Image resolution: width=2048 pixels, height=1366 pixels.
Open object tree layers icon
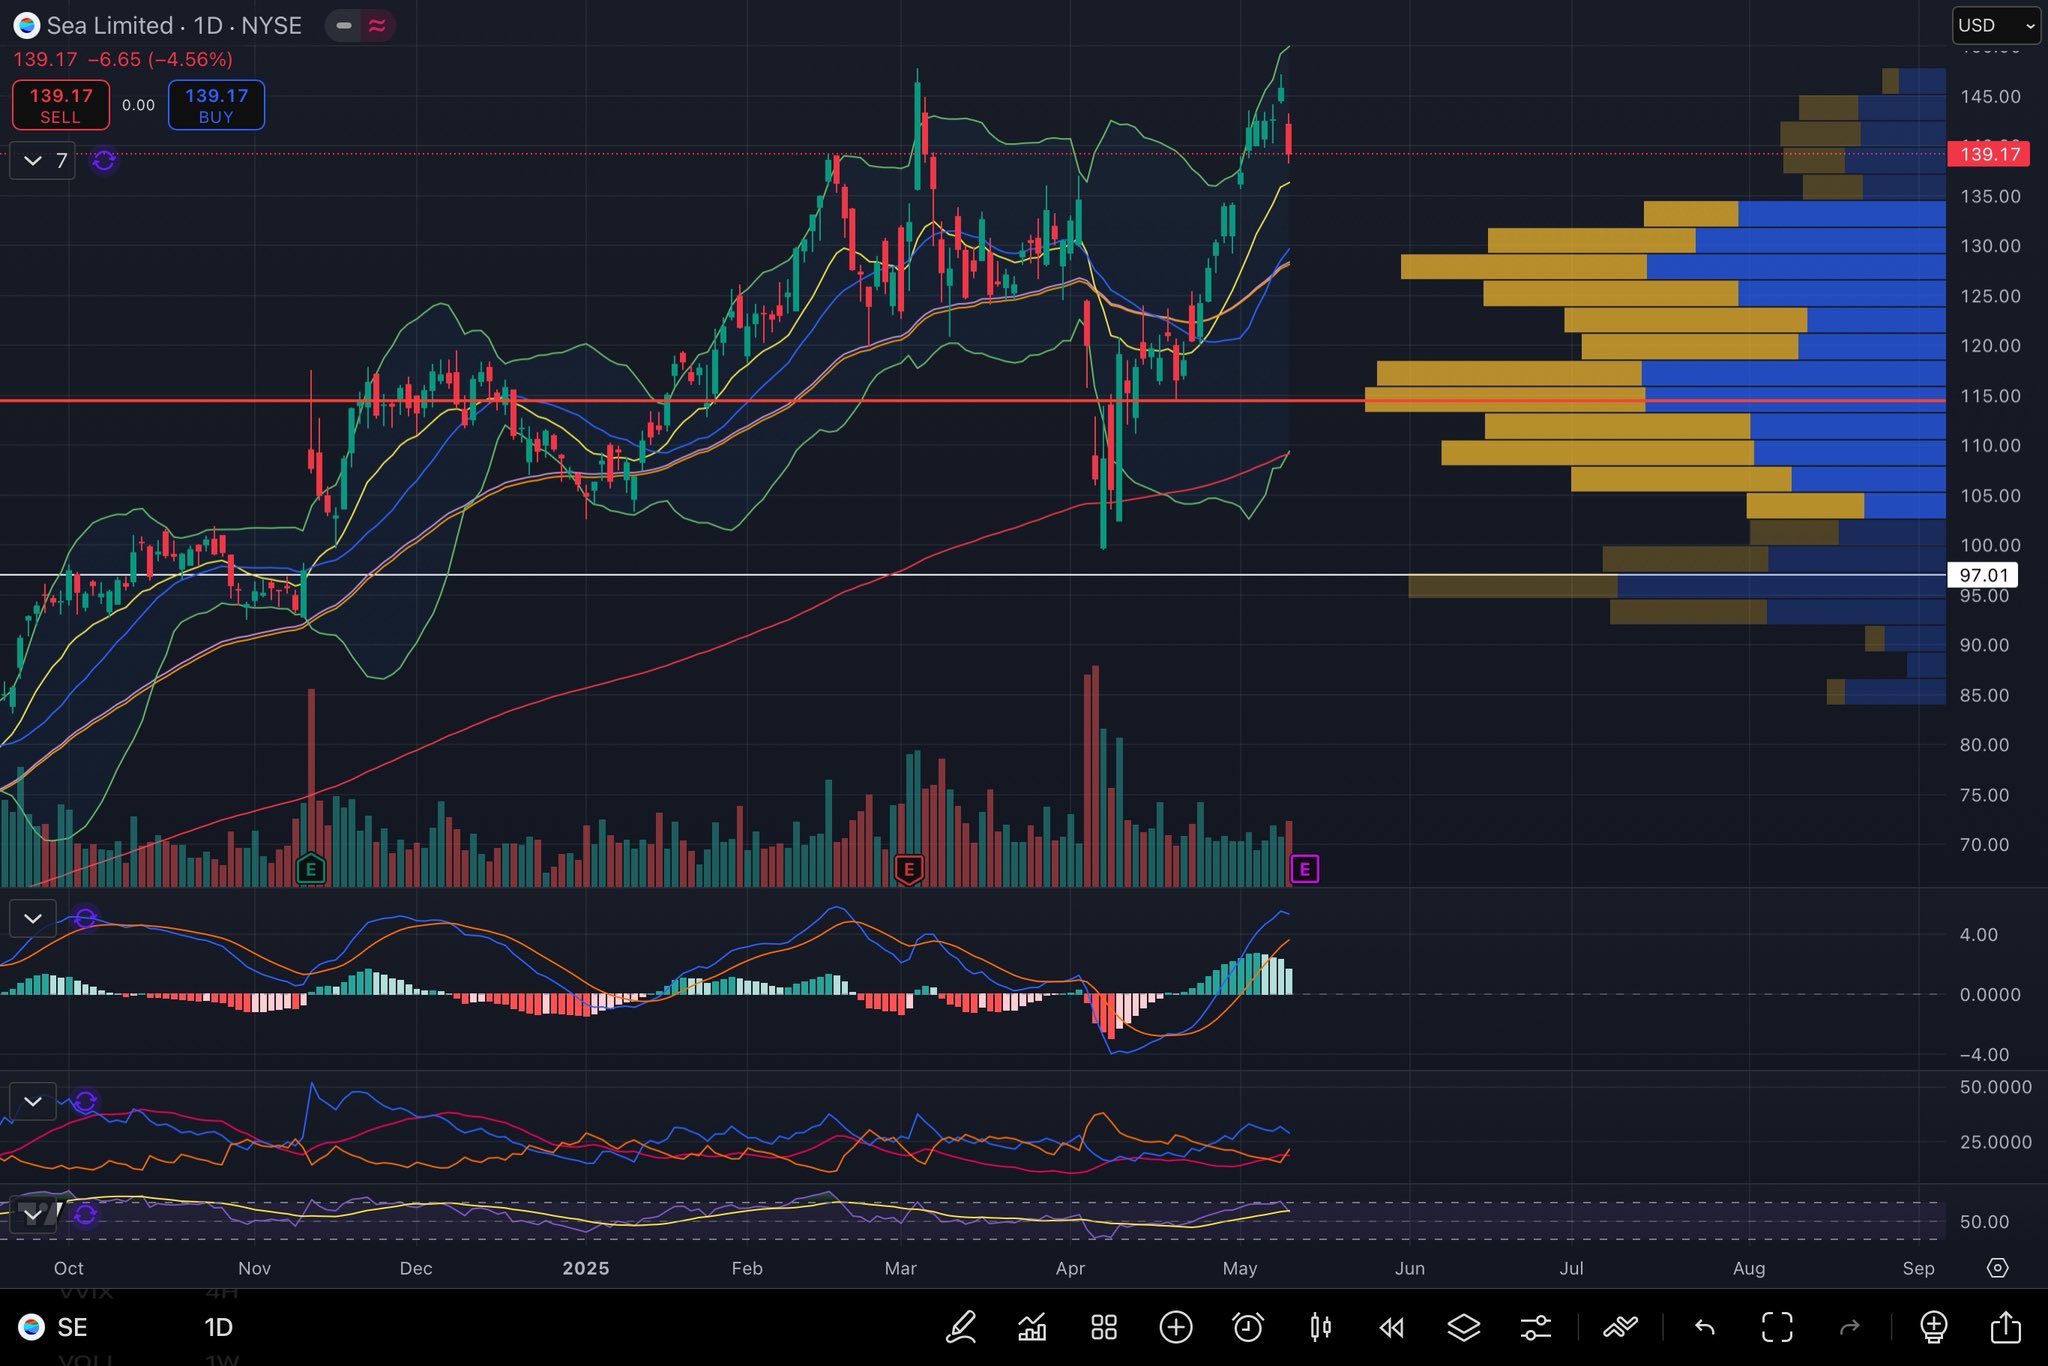click(x=1463, y=1327)
